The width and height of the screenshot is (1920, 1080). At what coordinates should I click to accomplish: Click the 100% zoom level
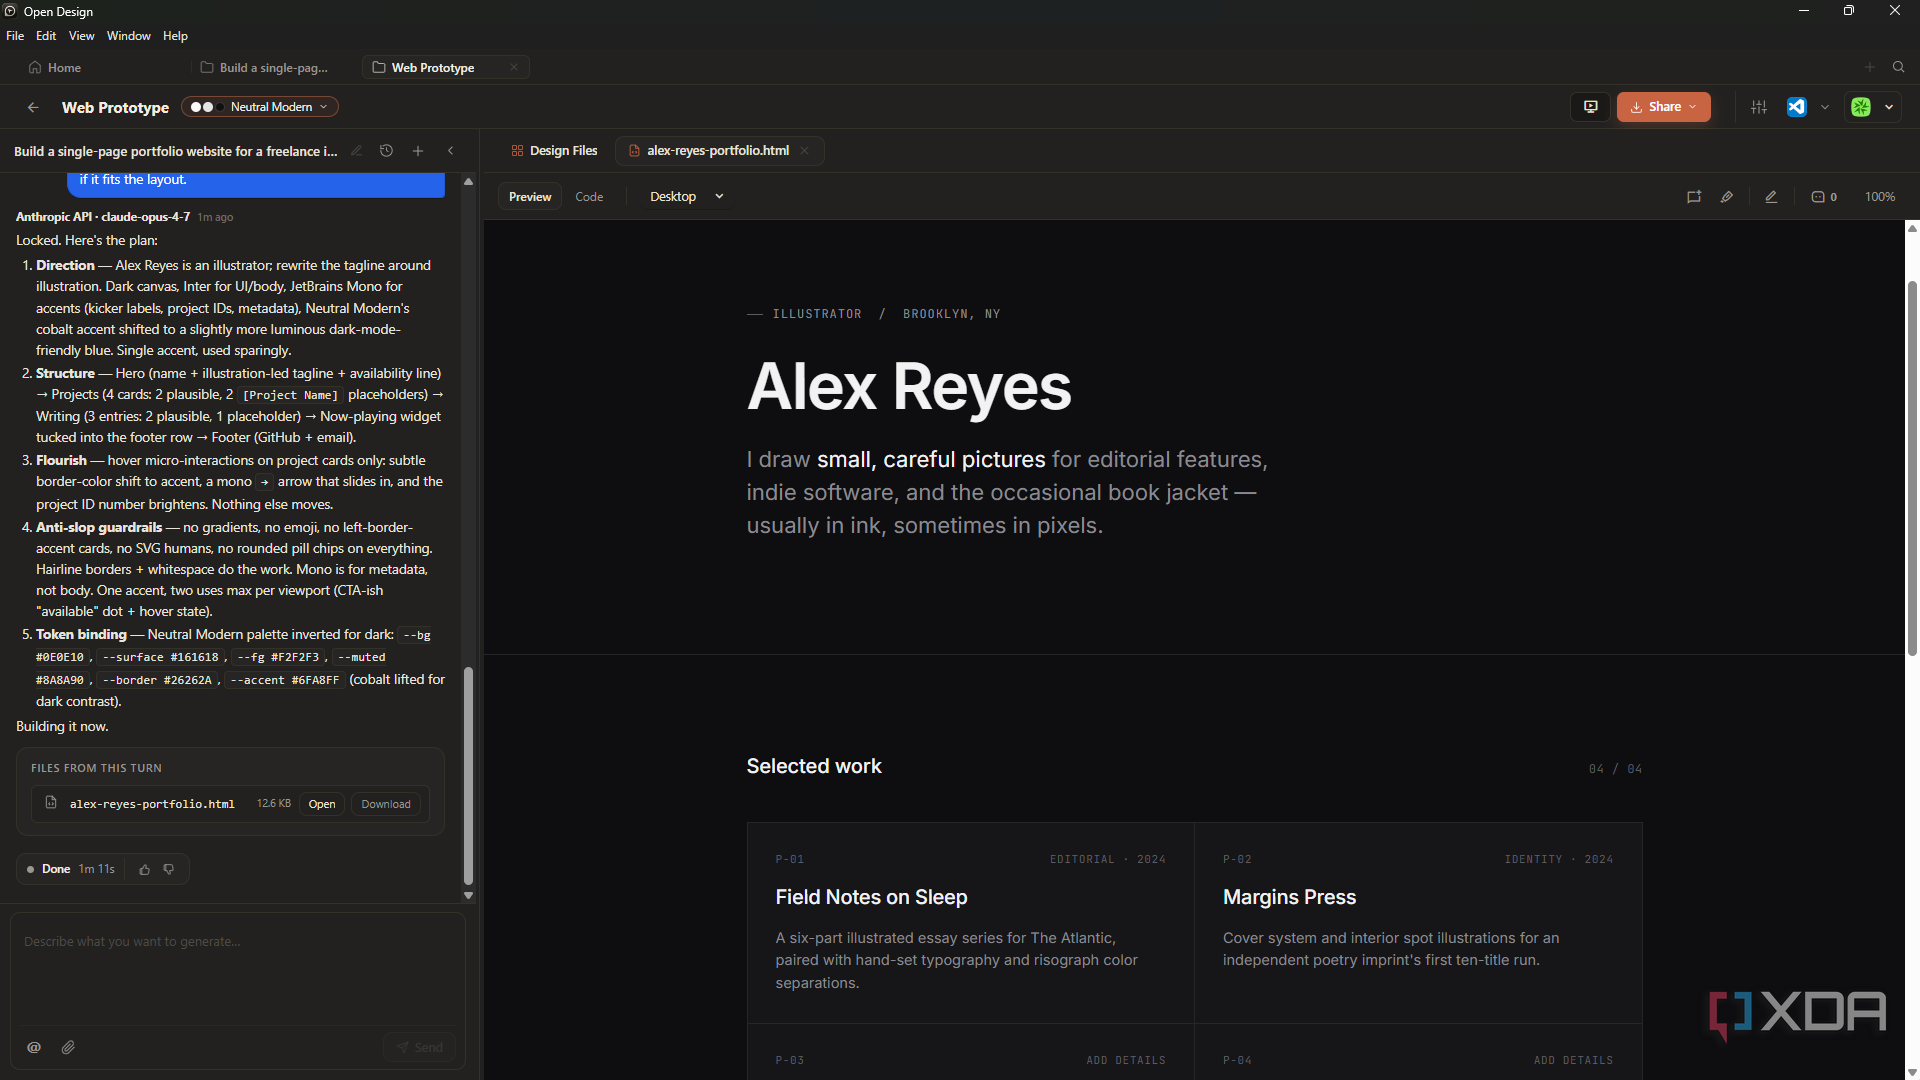[x=1880, y=197]
